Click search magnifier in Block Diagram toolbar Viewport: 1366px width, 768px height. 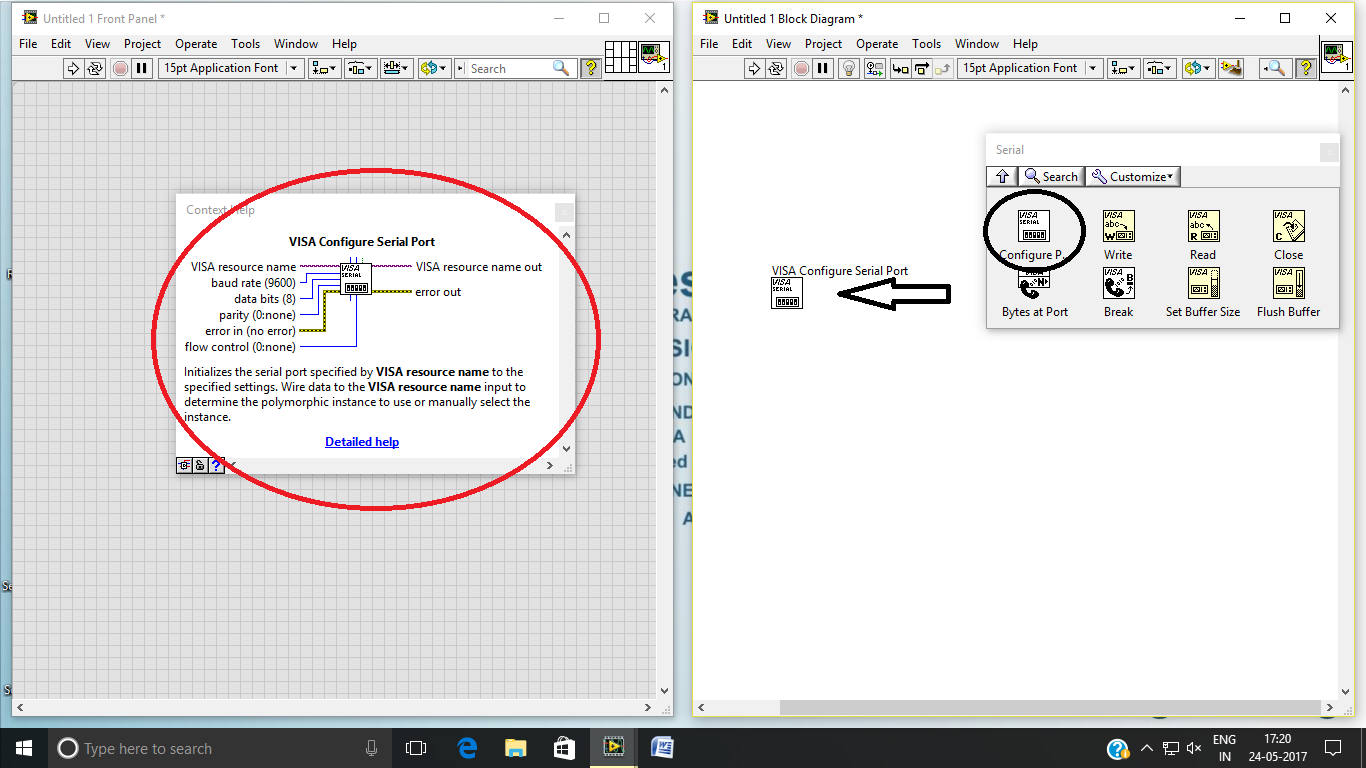click(x=1274, y=68)
